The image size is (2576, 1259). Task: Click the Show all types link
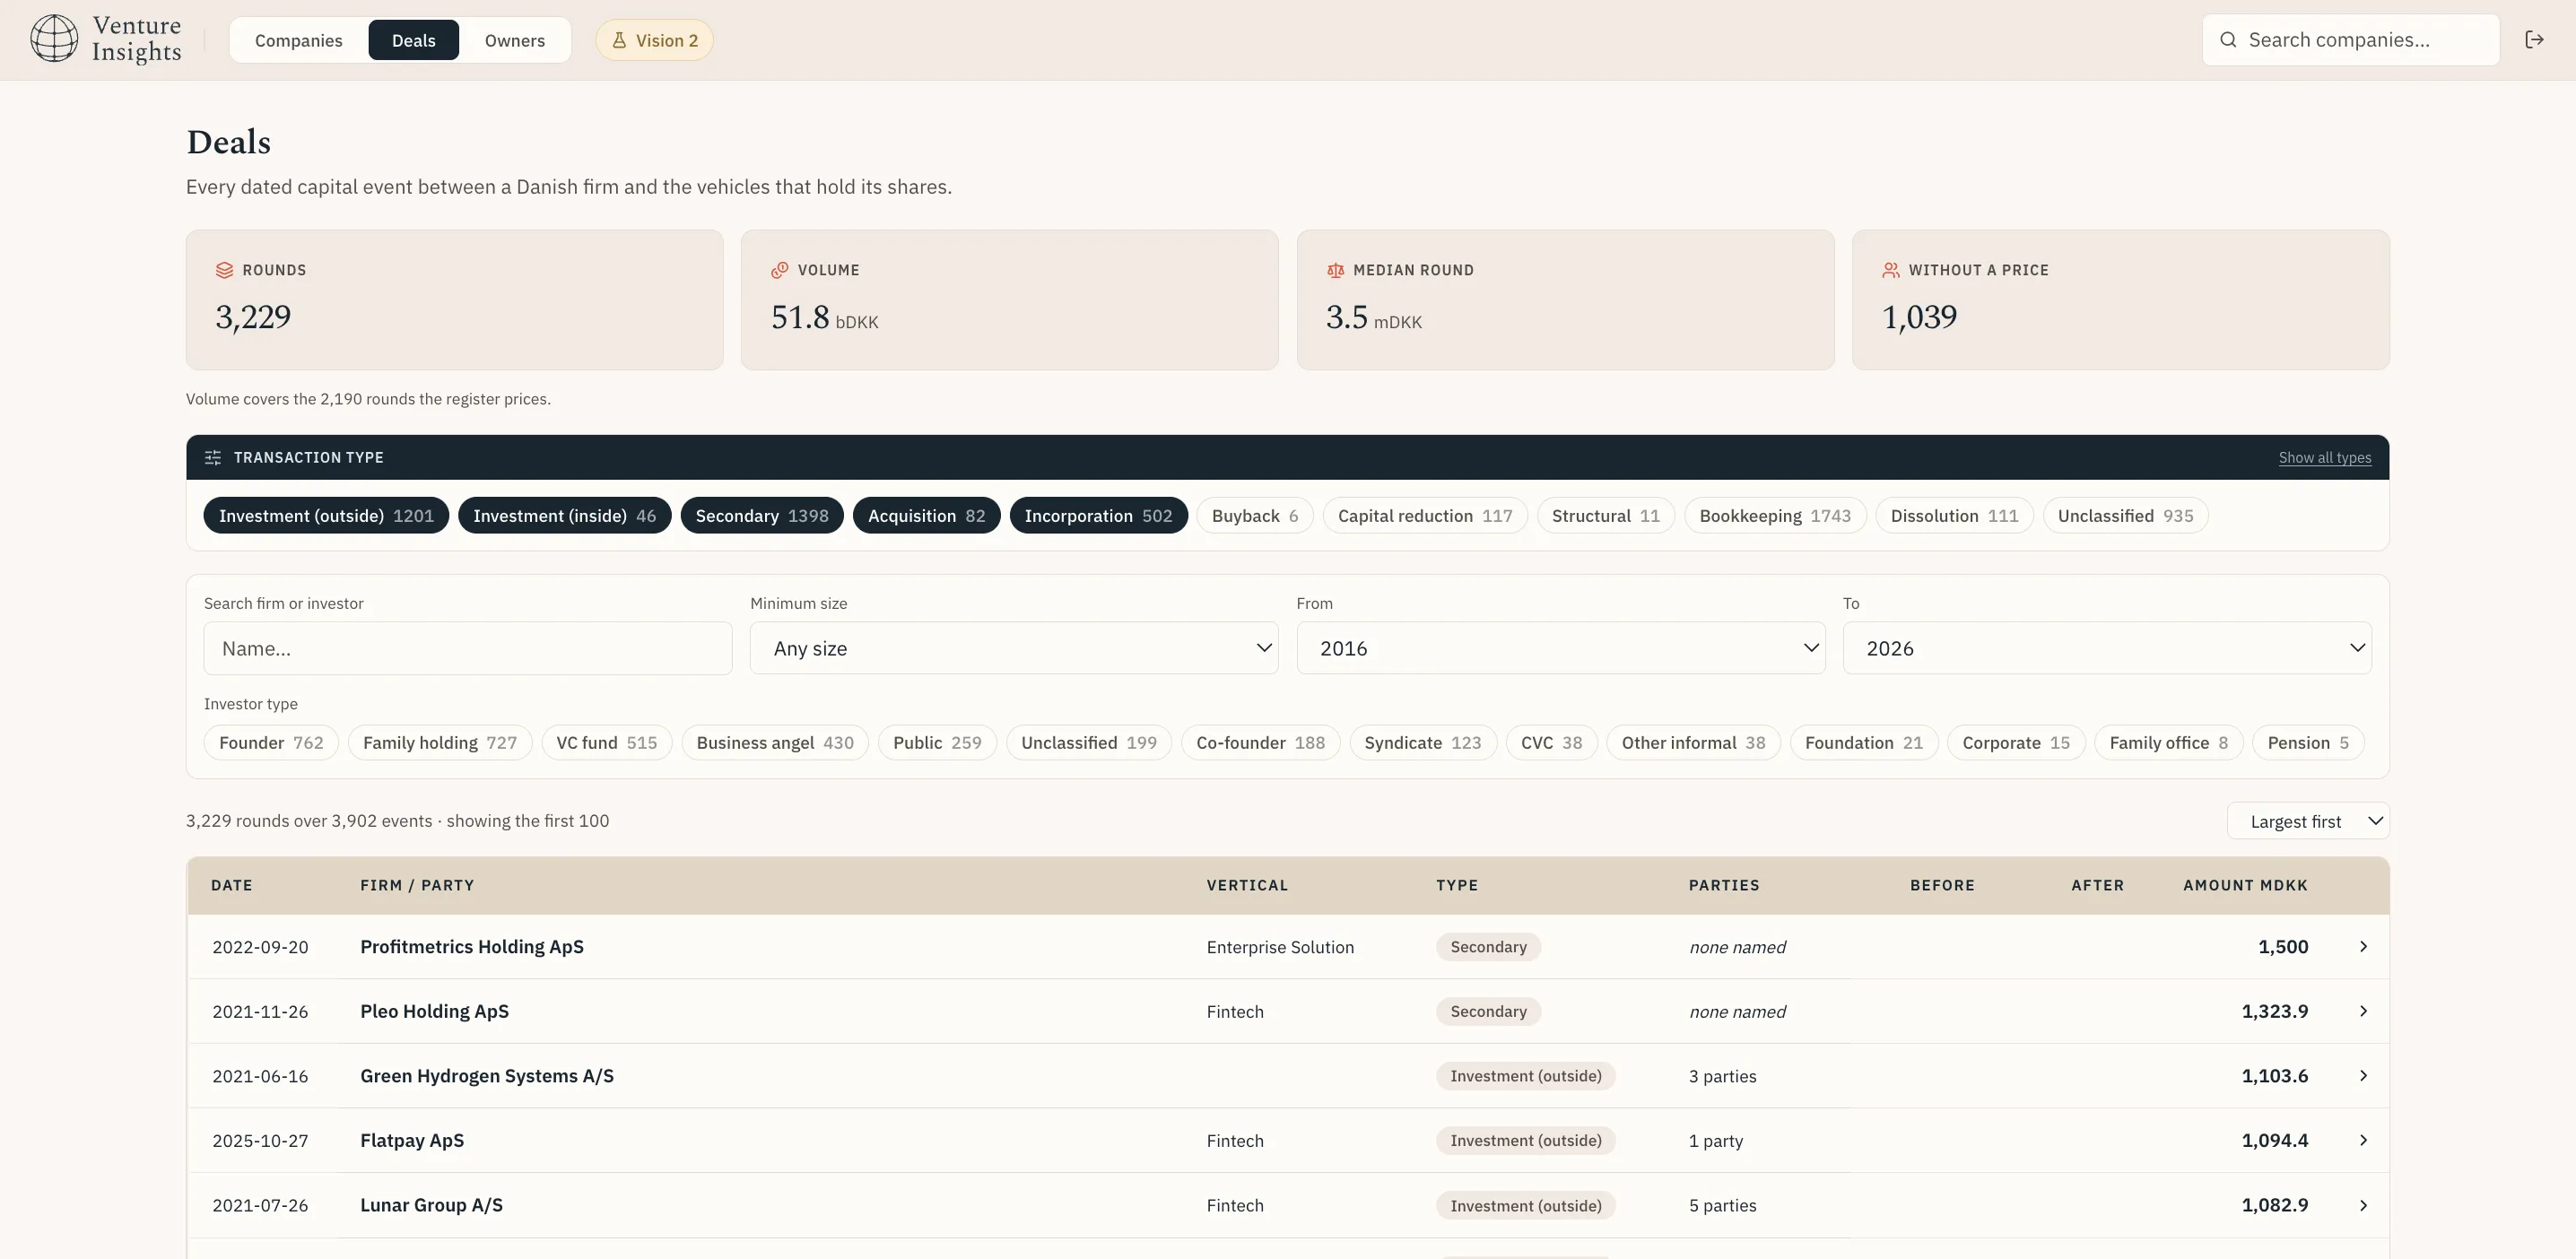point(2324,457)
